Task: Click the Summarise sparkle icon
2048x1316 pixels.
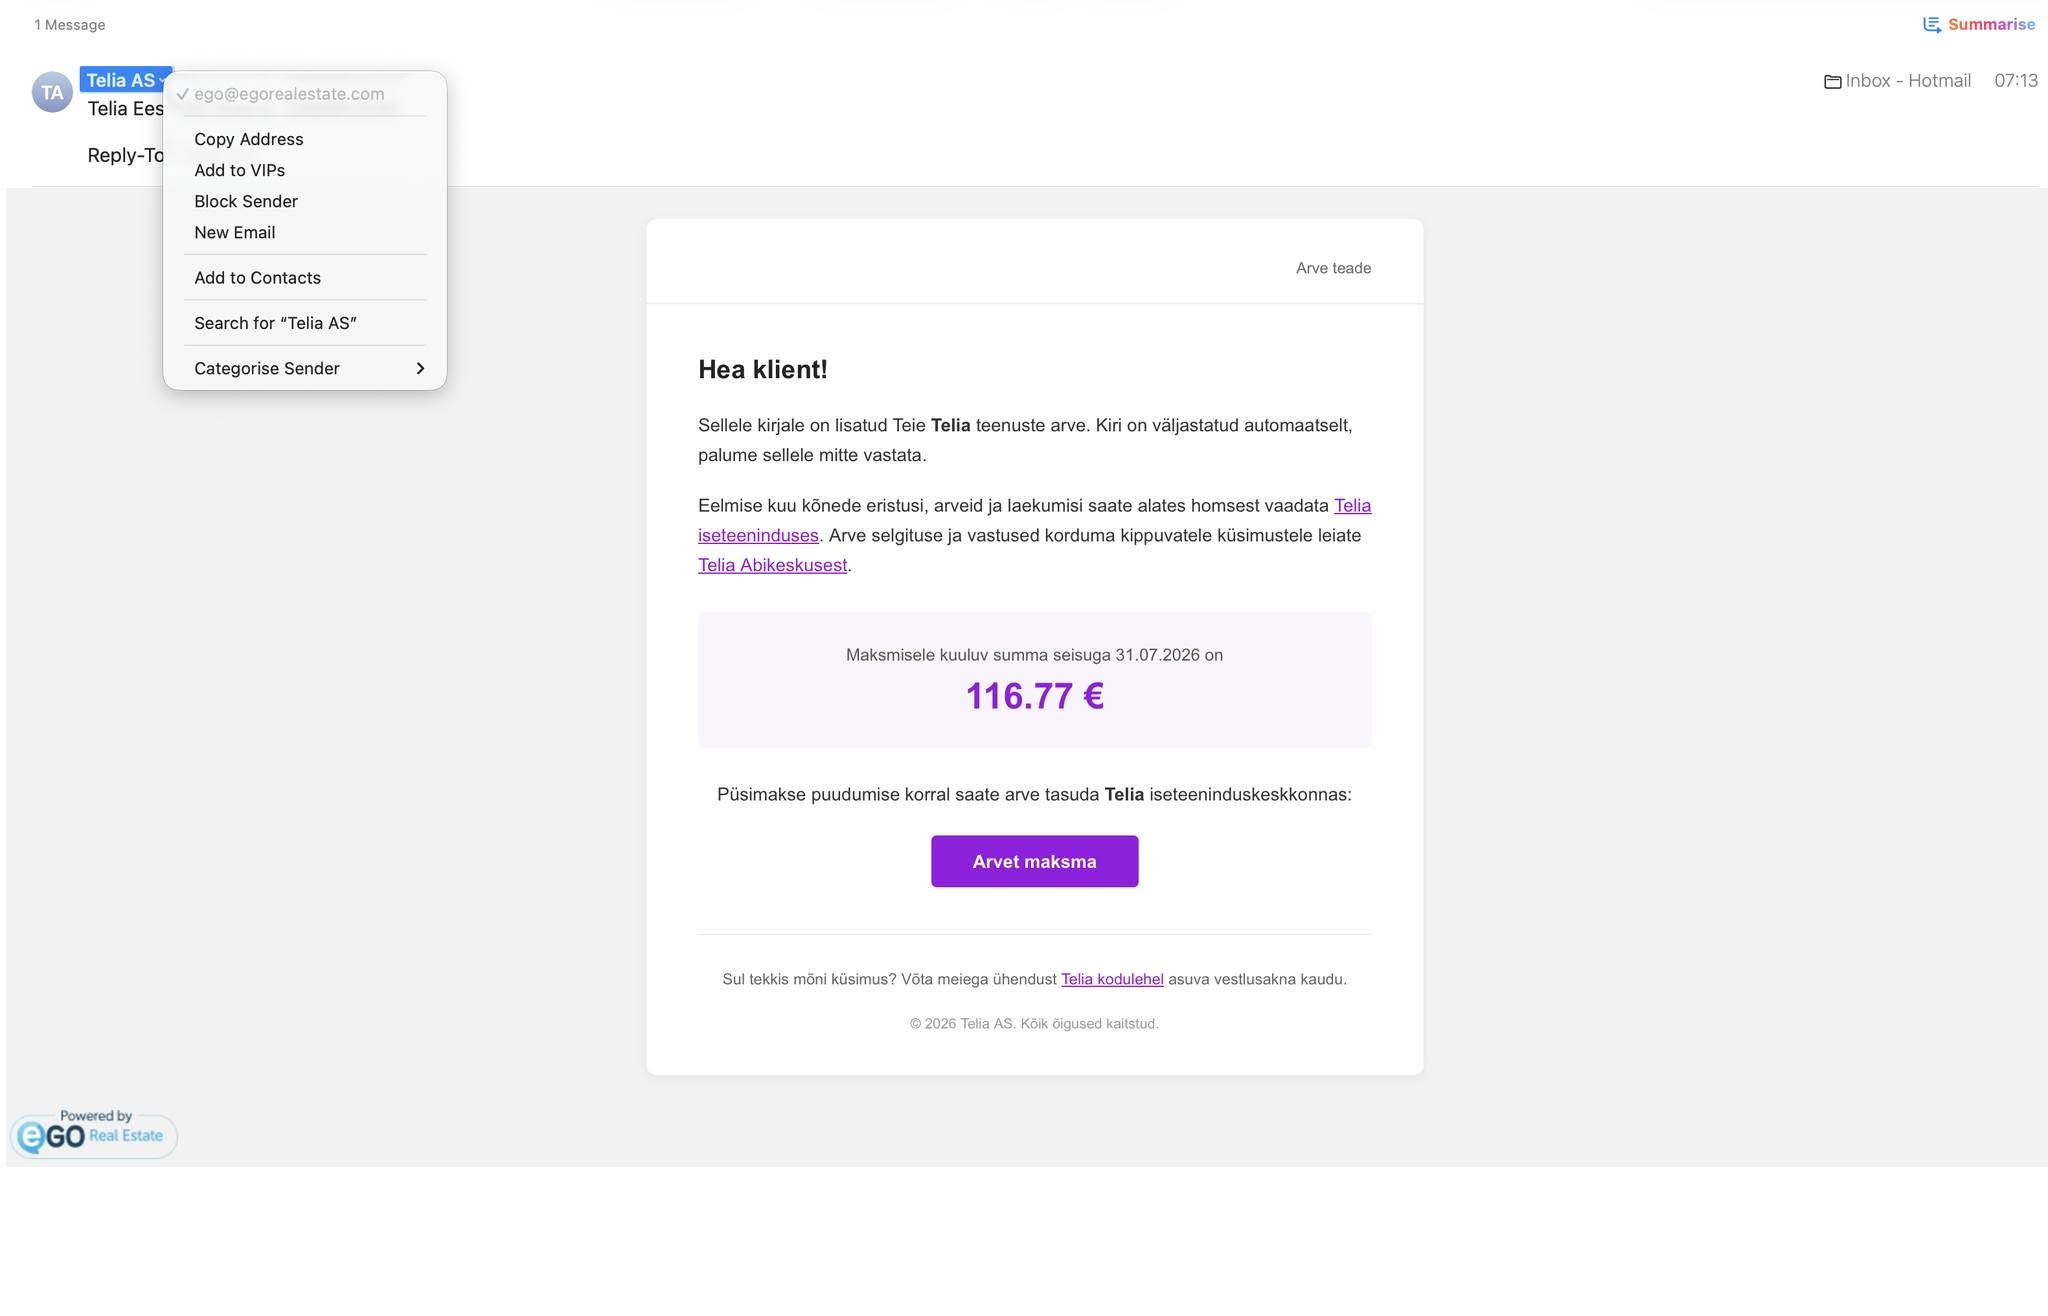Action: [x=1932, y=25]
